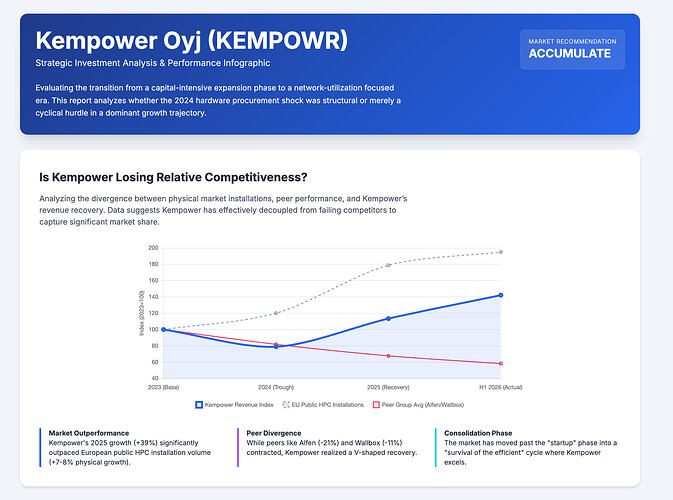This screenshot has width=673, height=500.
Task: Click the ACCUMULATE market recommendation badge
Action: (x=572, y=49)
